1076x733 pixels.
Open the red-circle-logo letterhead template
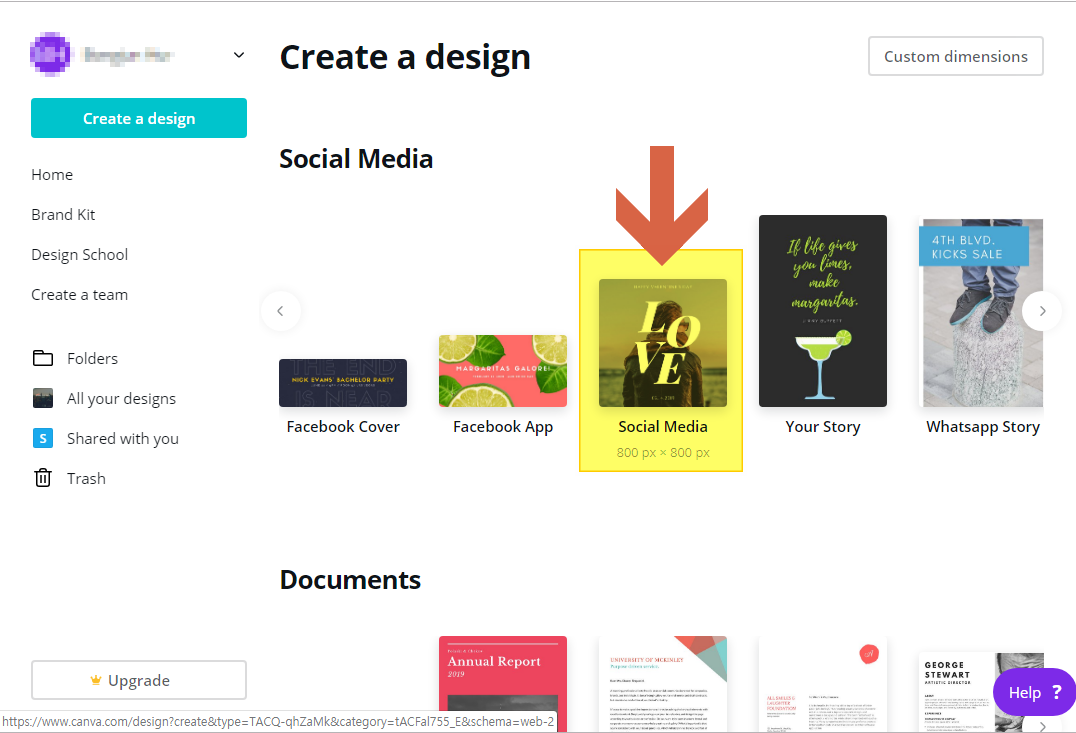click(x=823, y=684)
